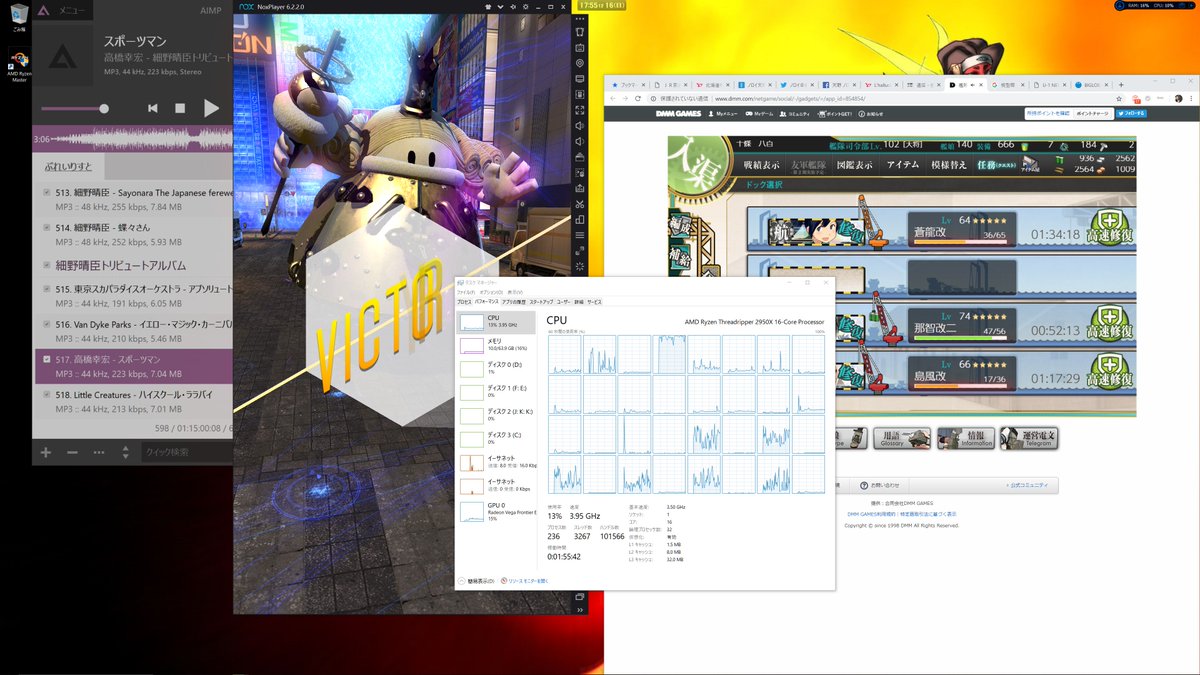Add files with AIMP plus button
Screen dimensions: 1200x675
pos(46,452)
